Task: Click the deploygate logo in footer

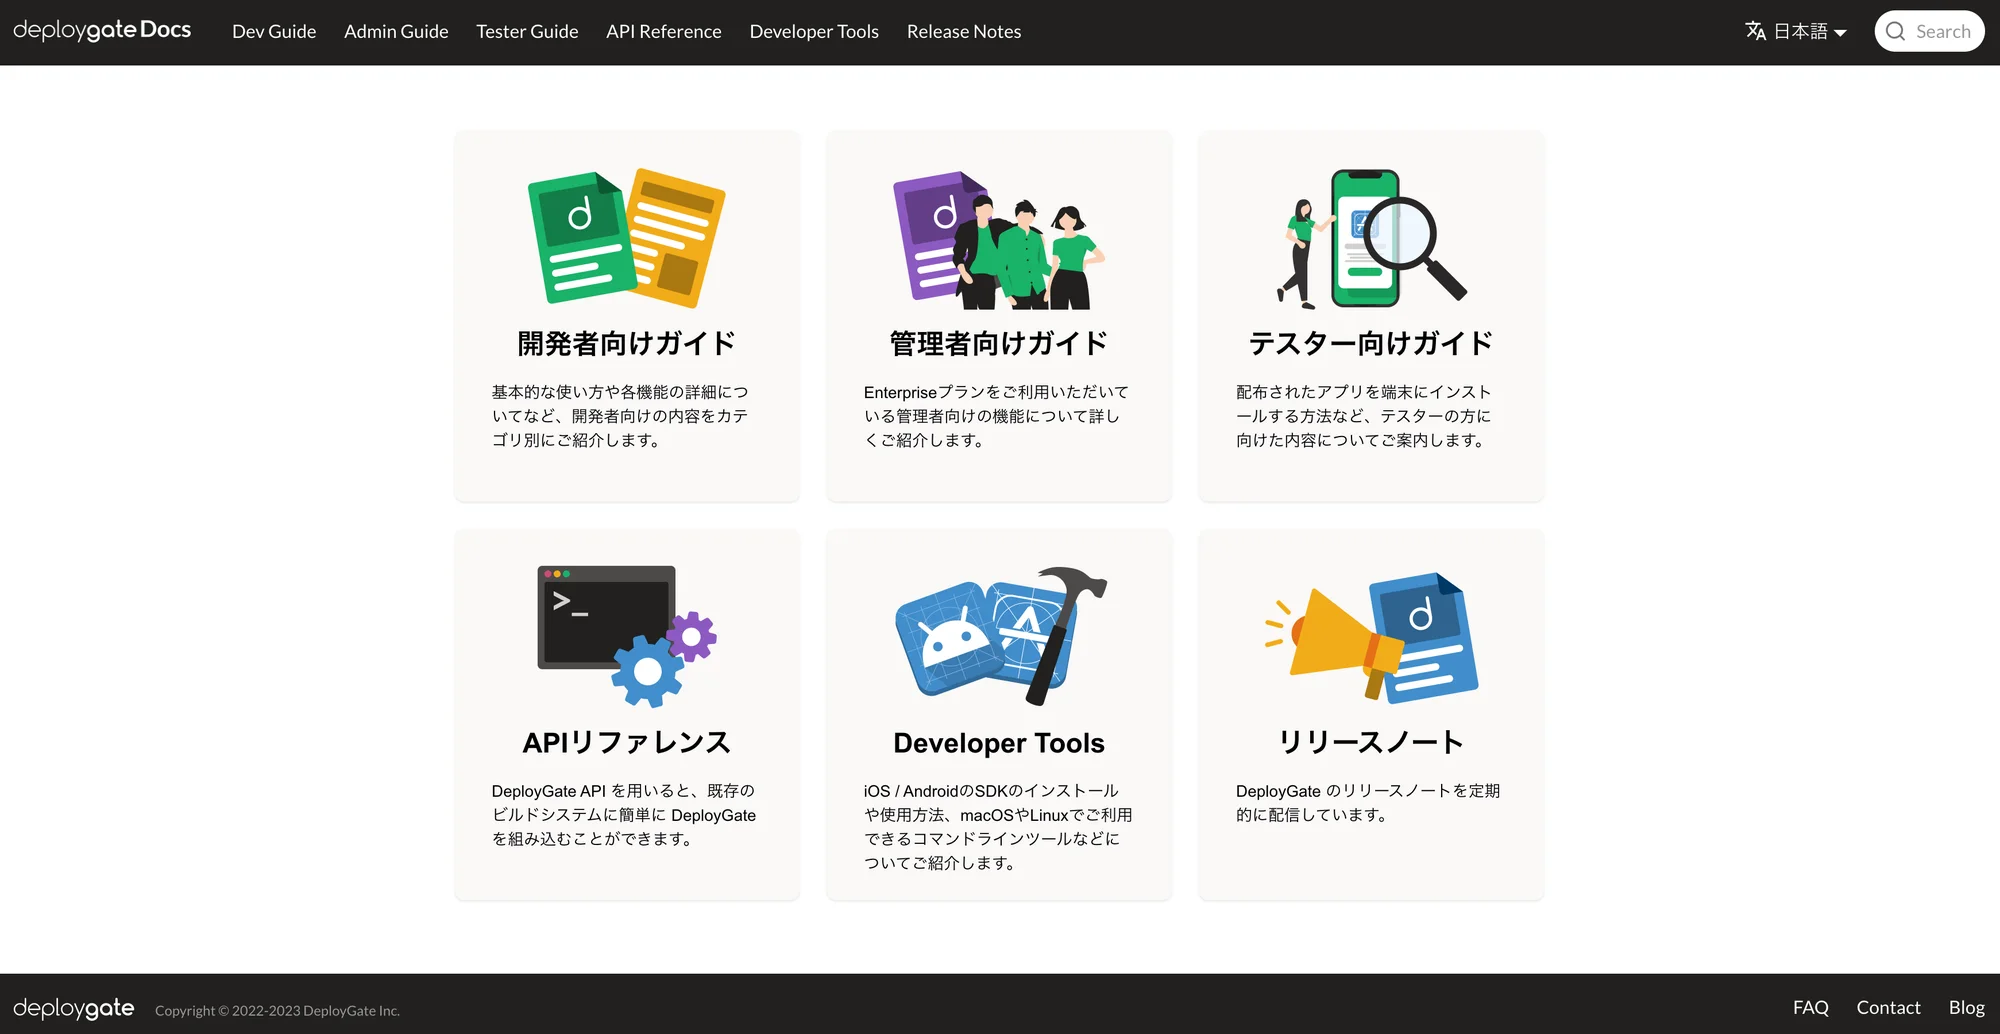Action: pos(74,1008)
